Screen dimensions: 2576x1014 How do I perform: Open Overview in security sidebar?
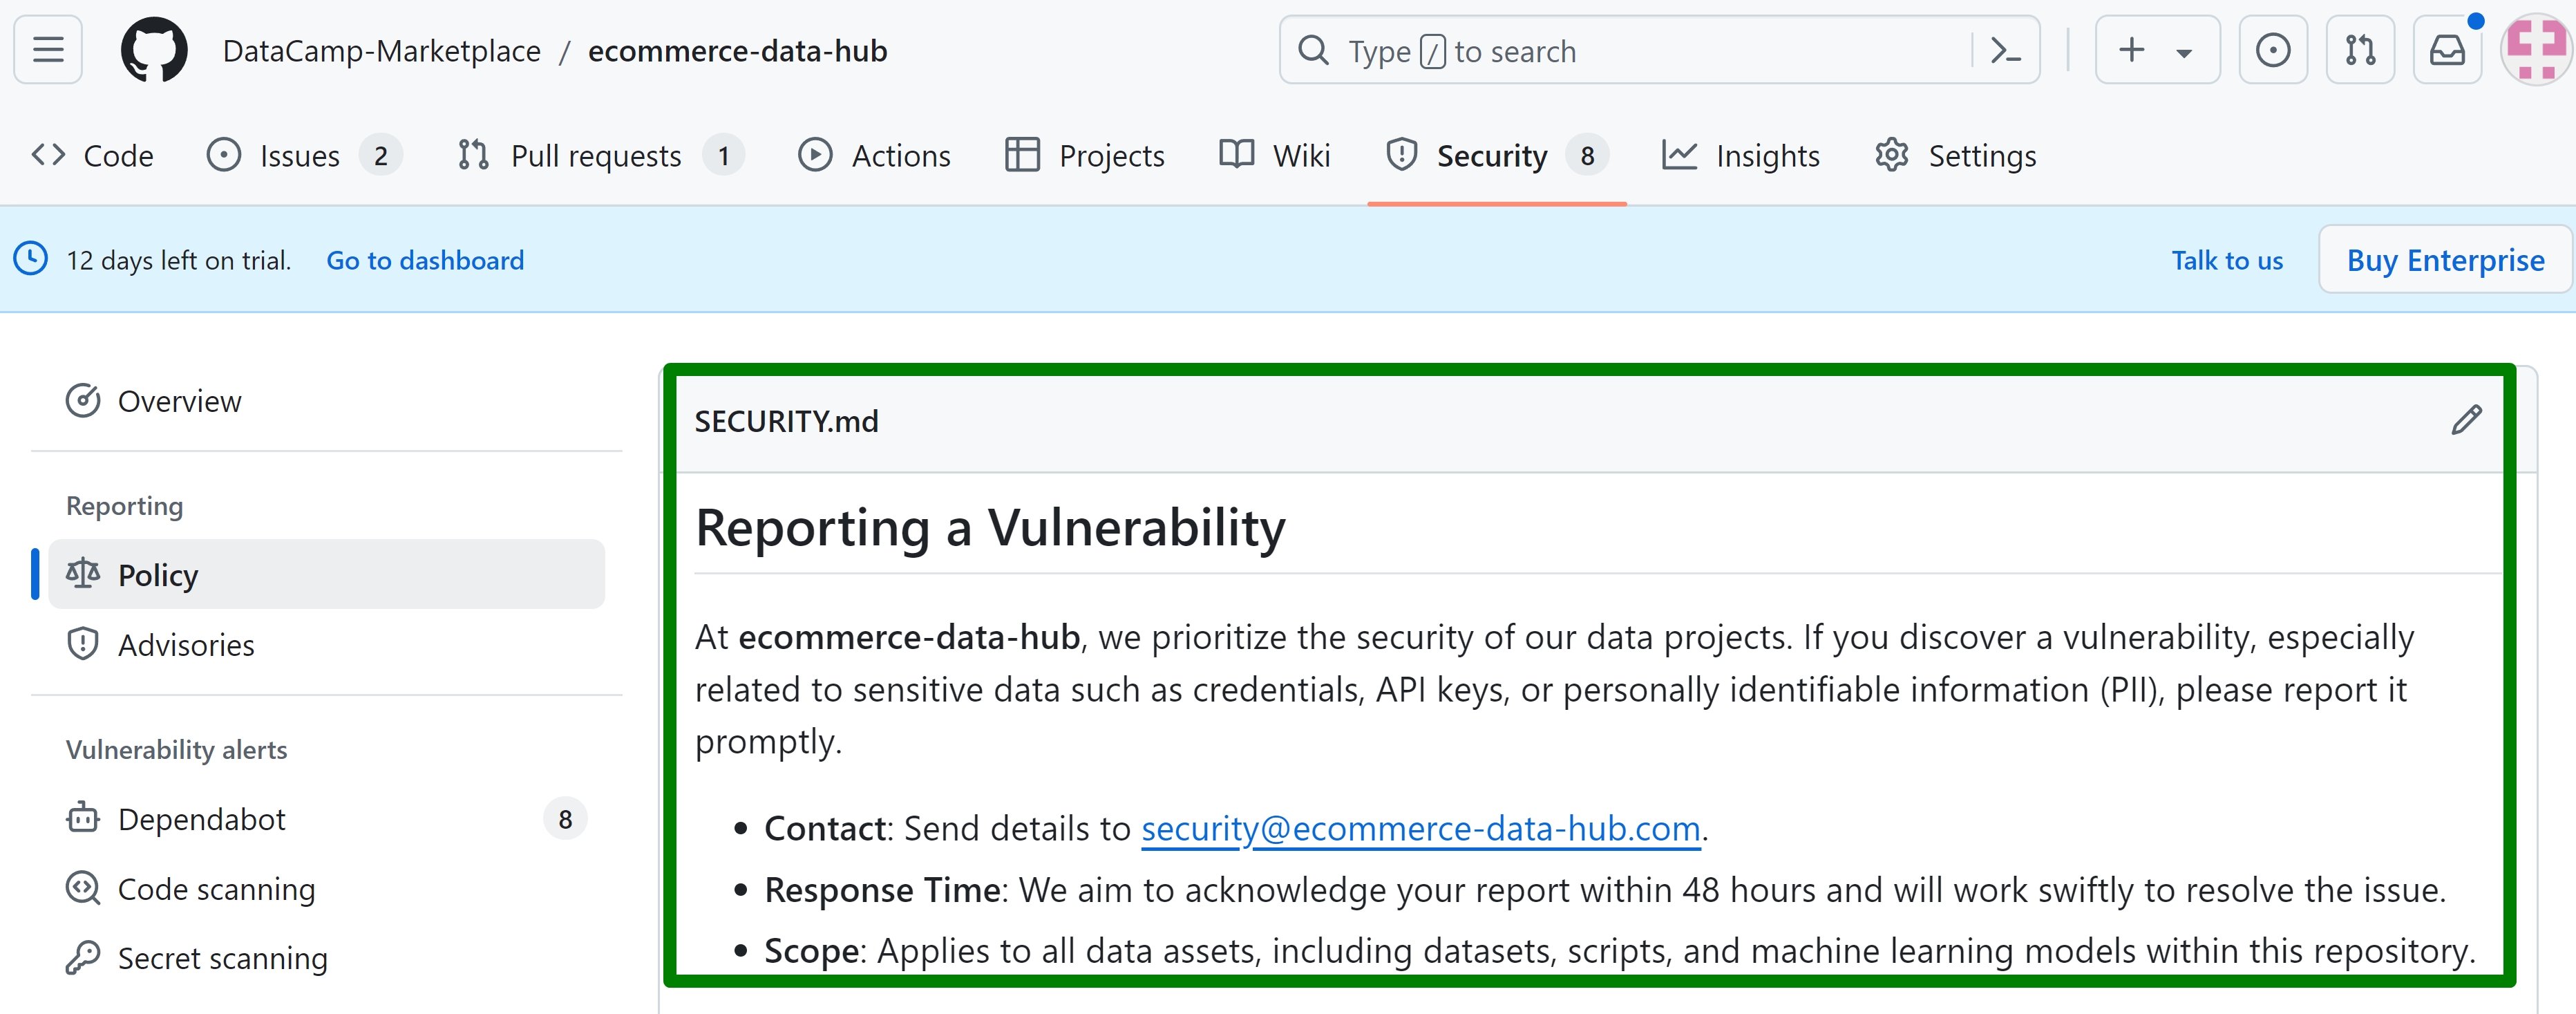tap(326, 401)
